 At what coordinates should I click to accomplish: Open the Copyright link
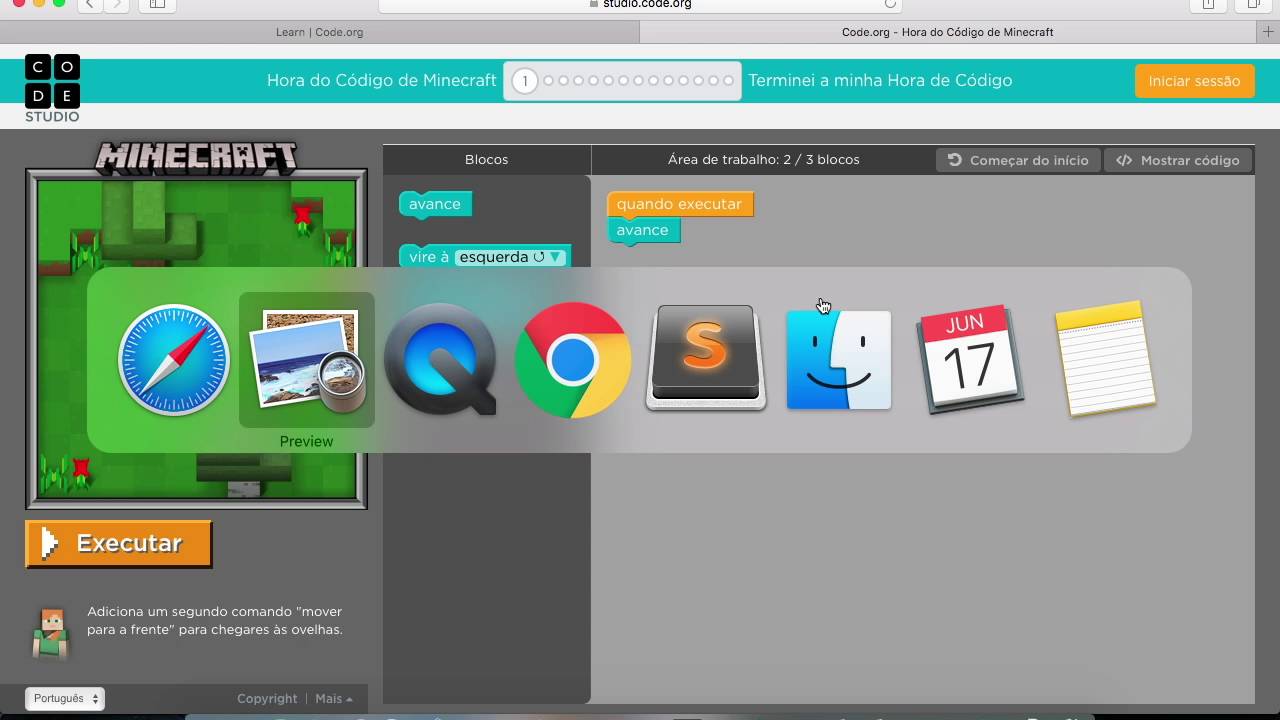tap(267, 699)
